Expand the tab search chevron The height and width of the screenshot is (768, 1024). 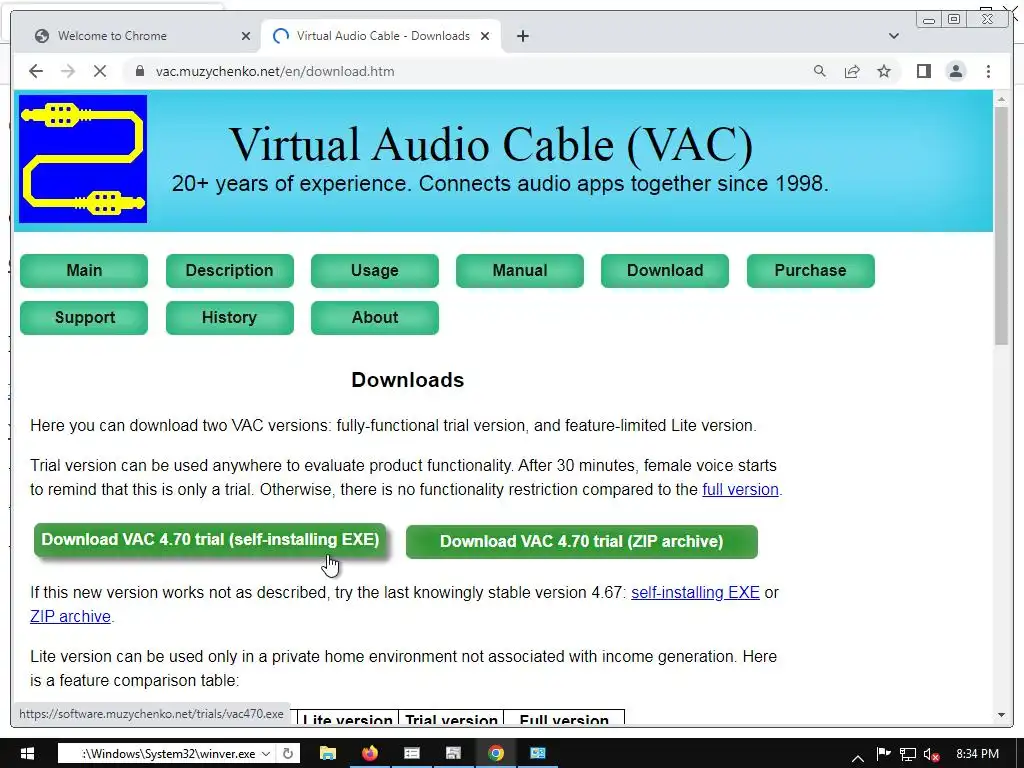click(893, 36)
